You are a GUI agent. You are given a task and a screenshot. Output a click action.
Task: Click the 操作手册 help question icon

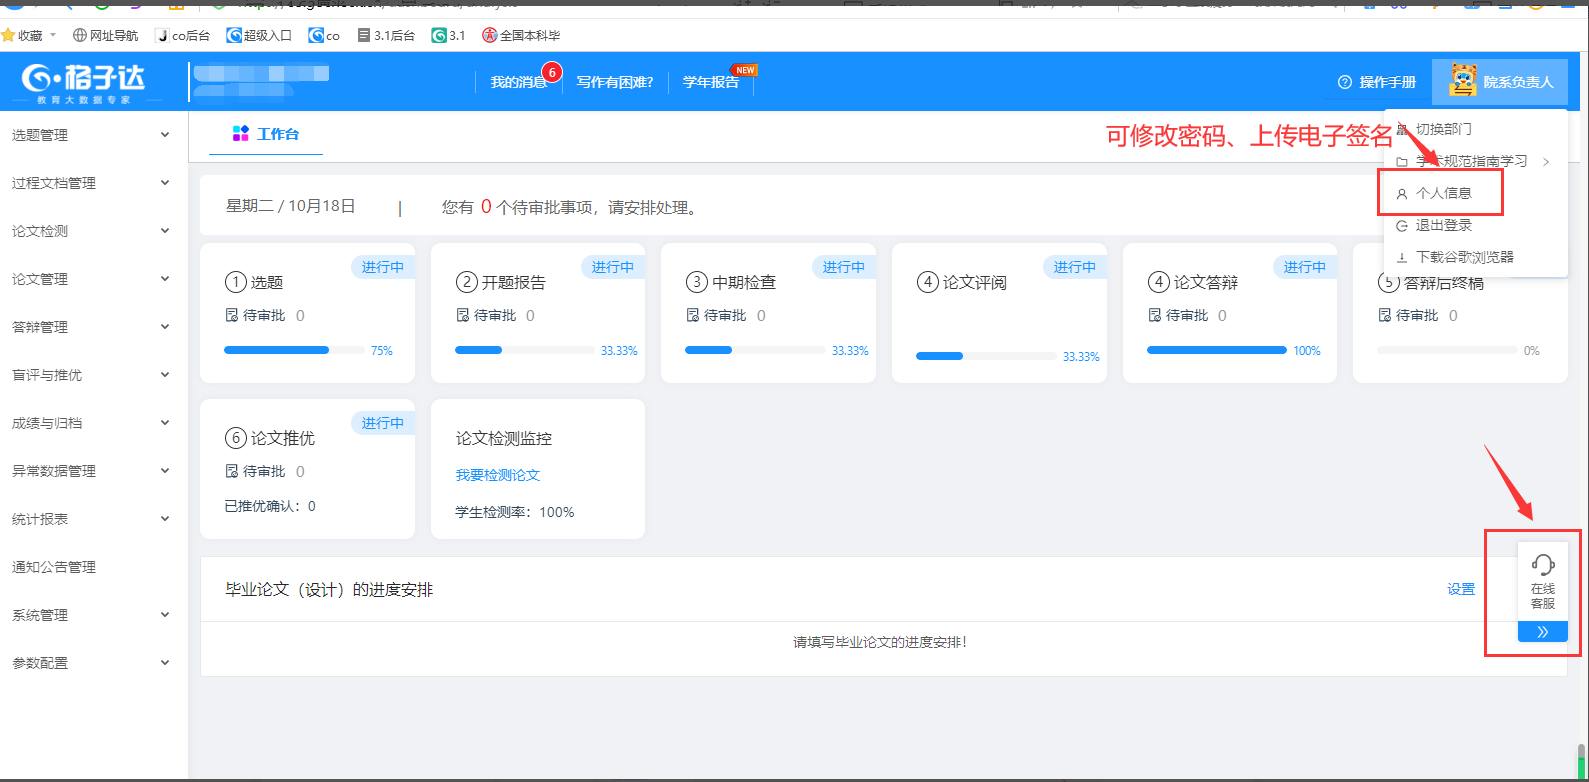[1345, 82]
